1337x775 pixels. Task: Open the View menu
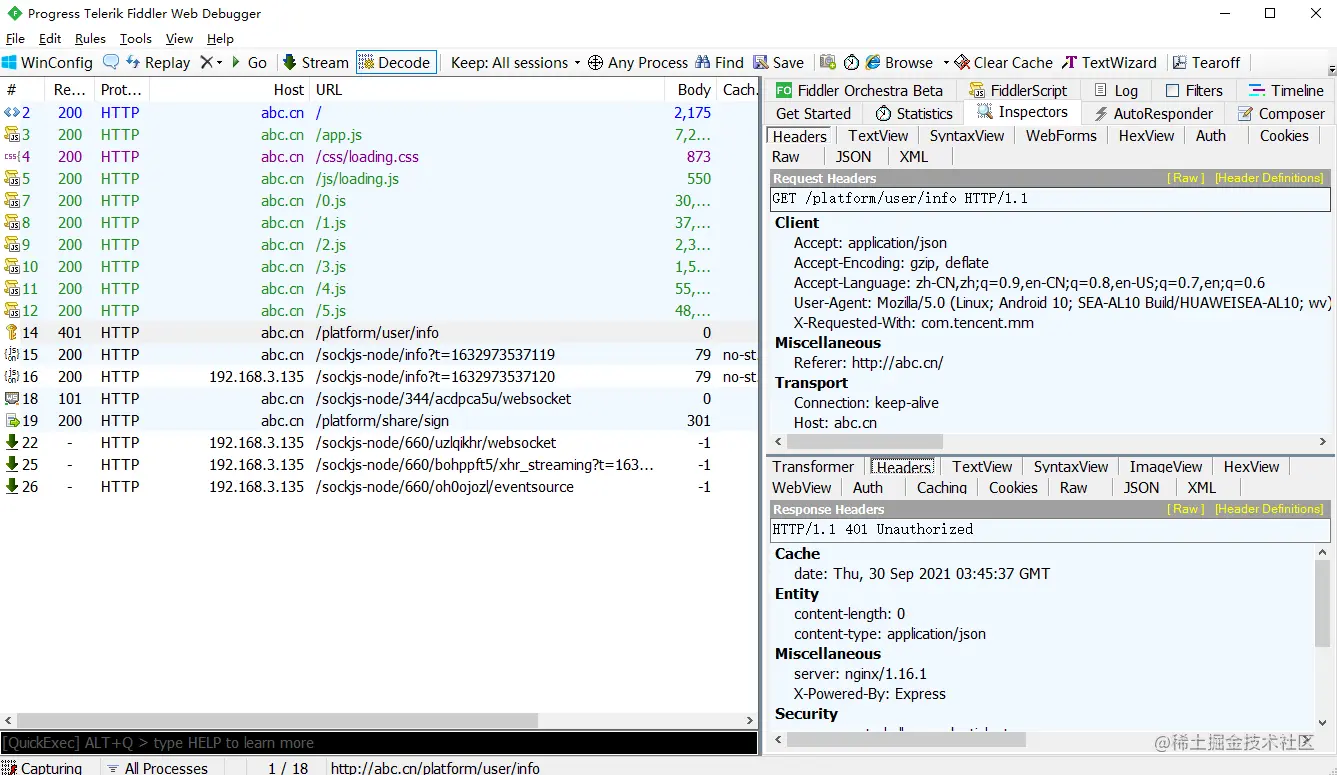click(x=179, y=39)
